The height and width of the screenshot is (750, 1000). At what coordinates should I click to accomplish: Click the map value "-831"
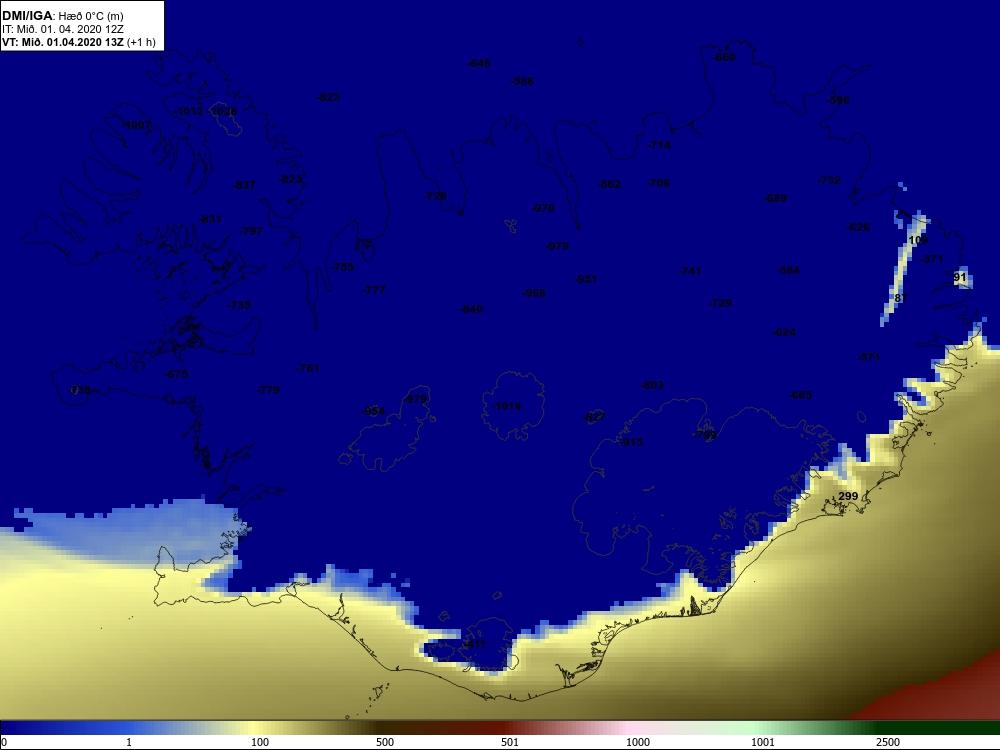pyautogui.click(x=209, y=219)
